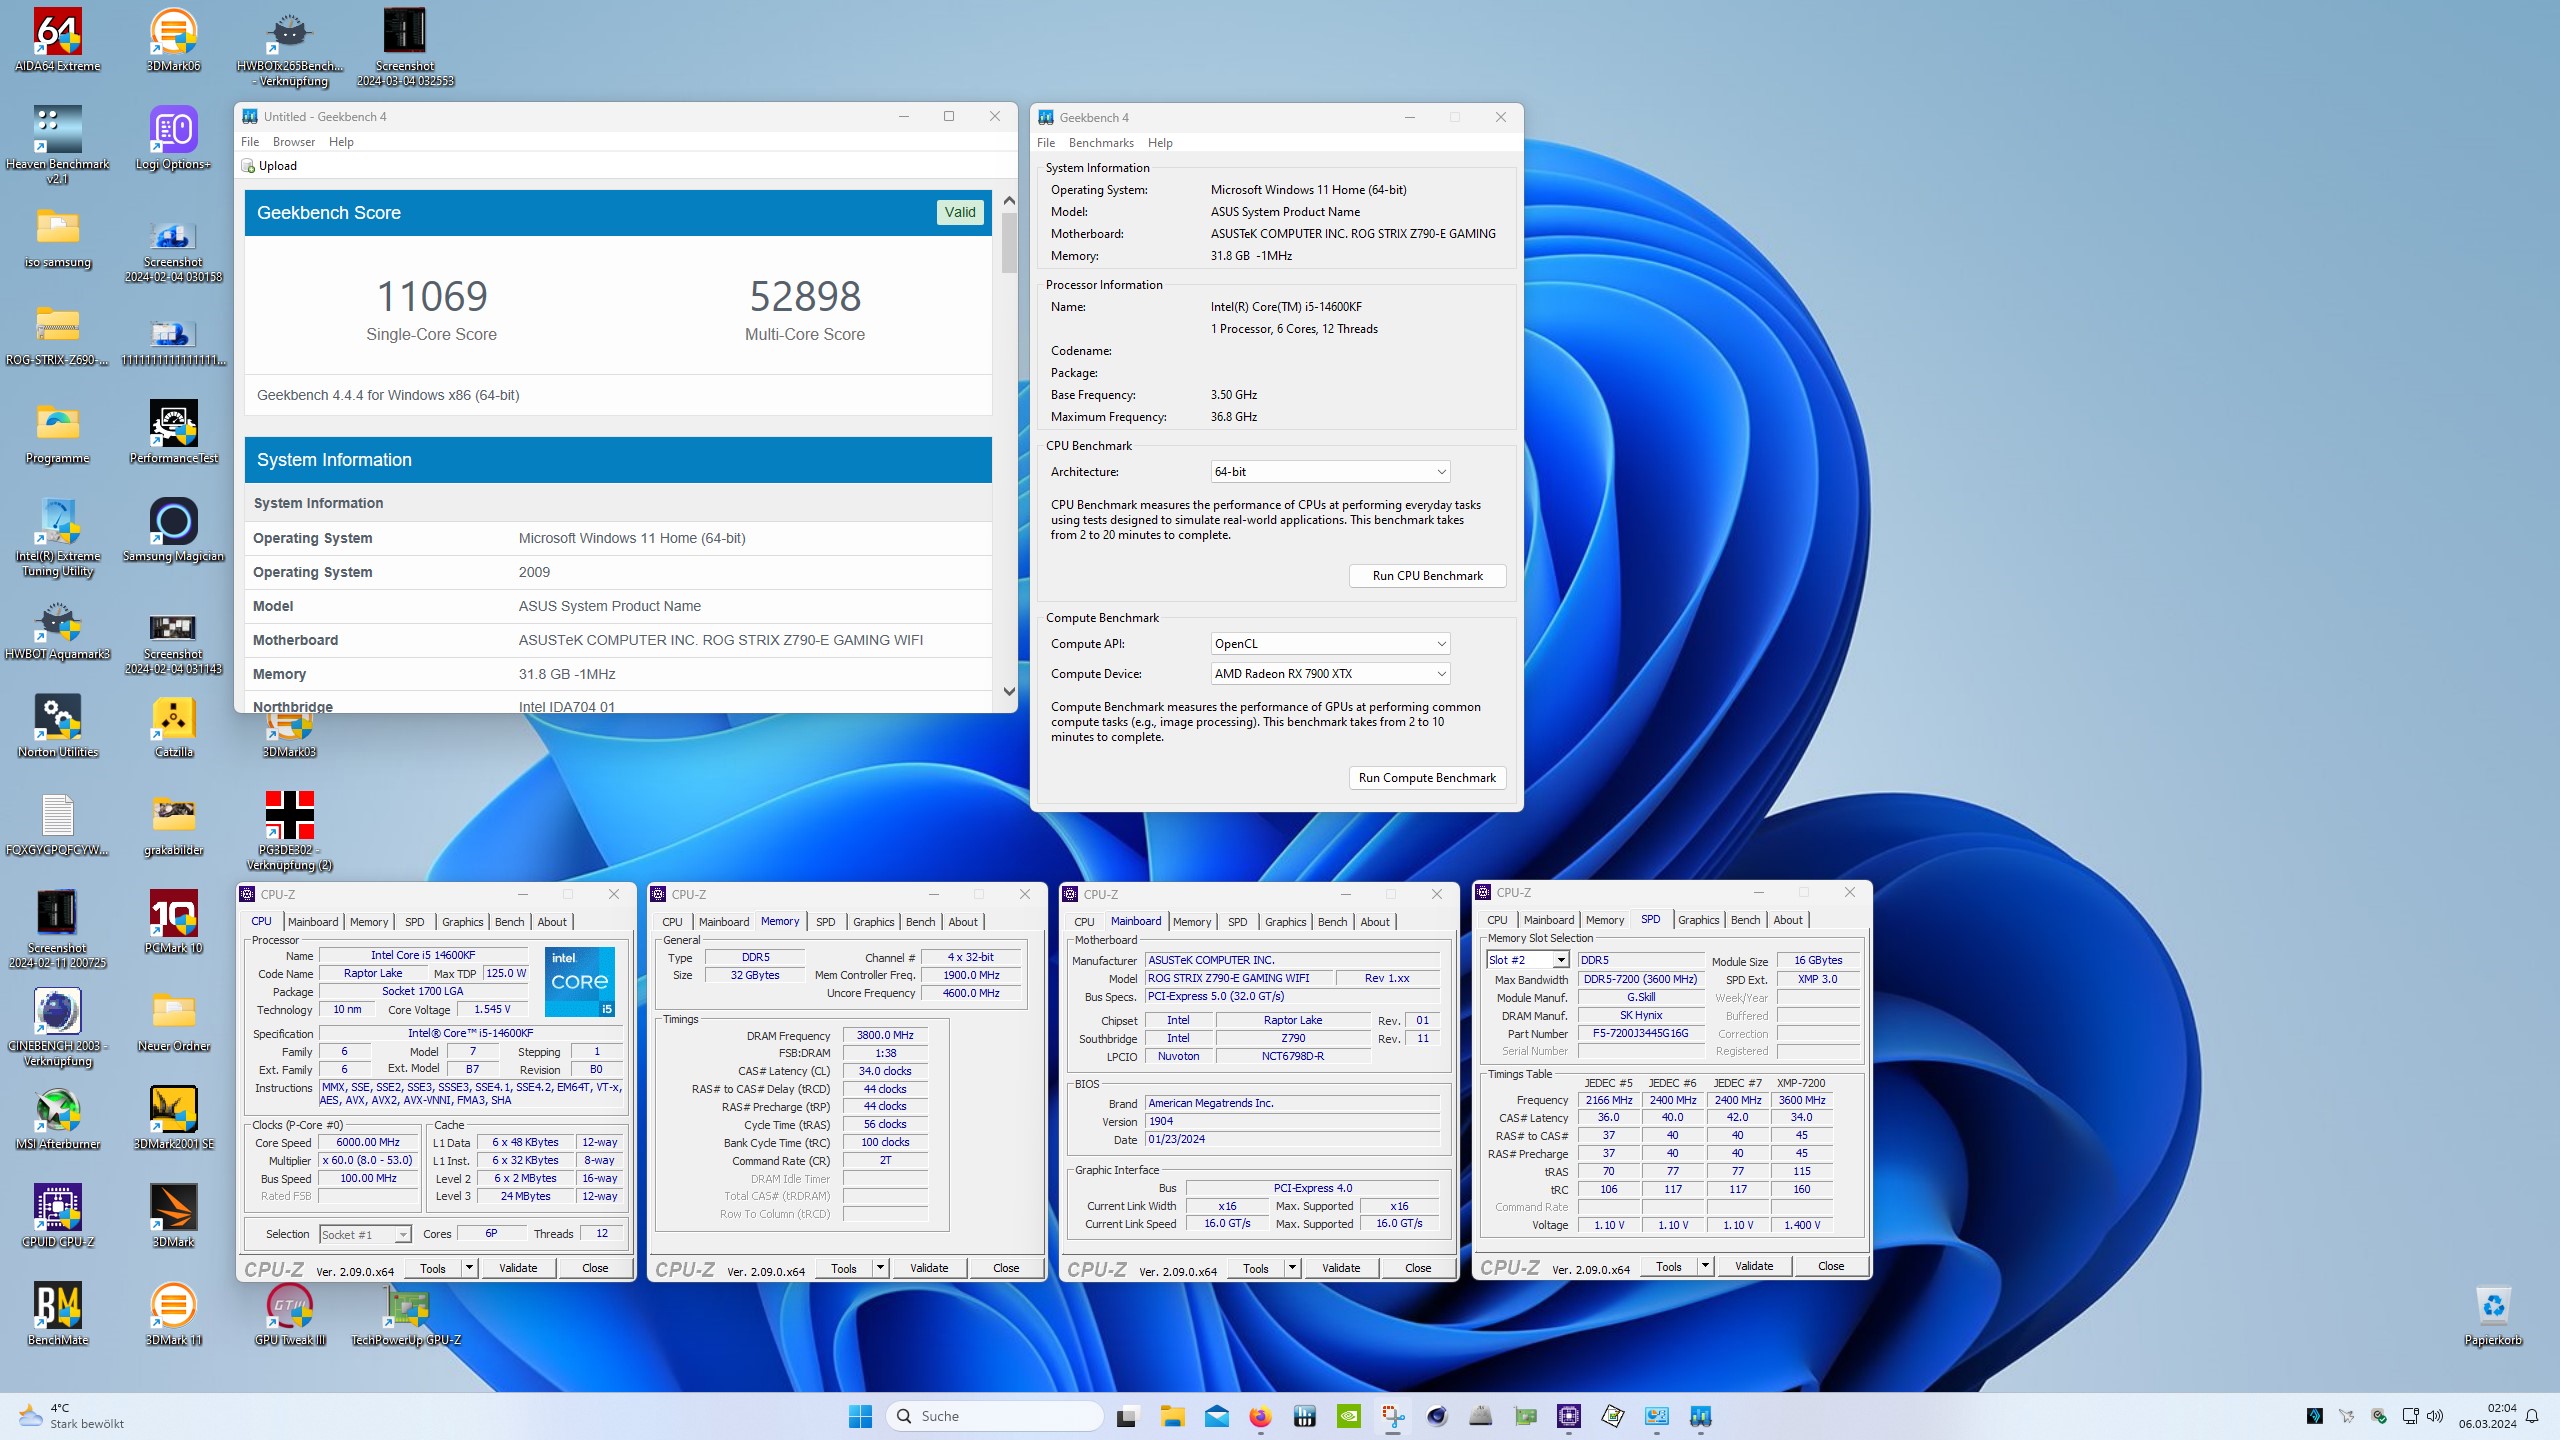Expand Tools arrow in CPU-Z Memory window
The width and height of the screenshot is (2560, 1440).
pyautogui.click(x=880, y=1268)
